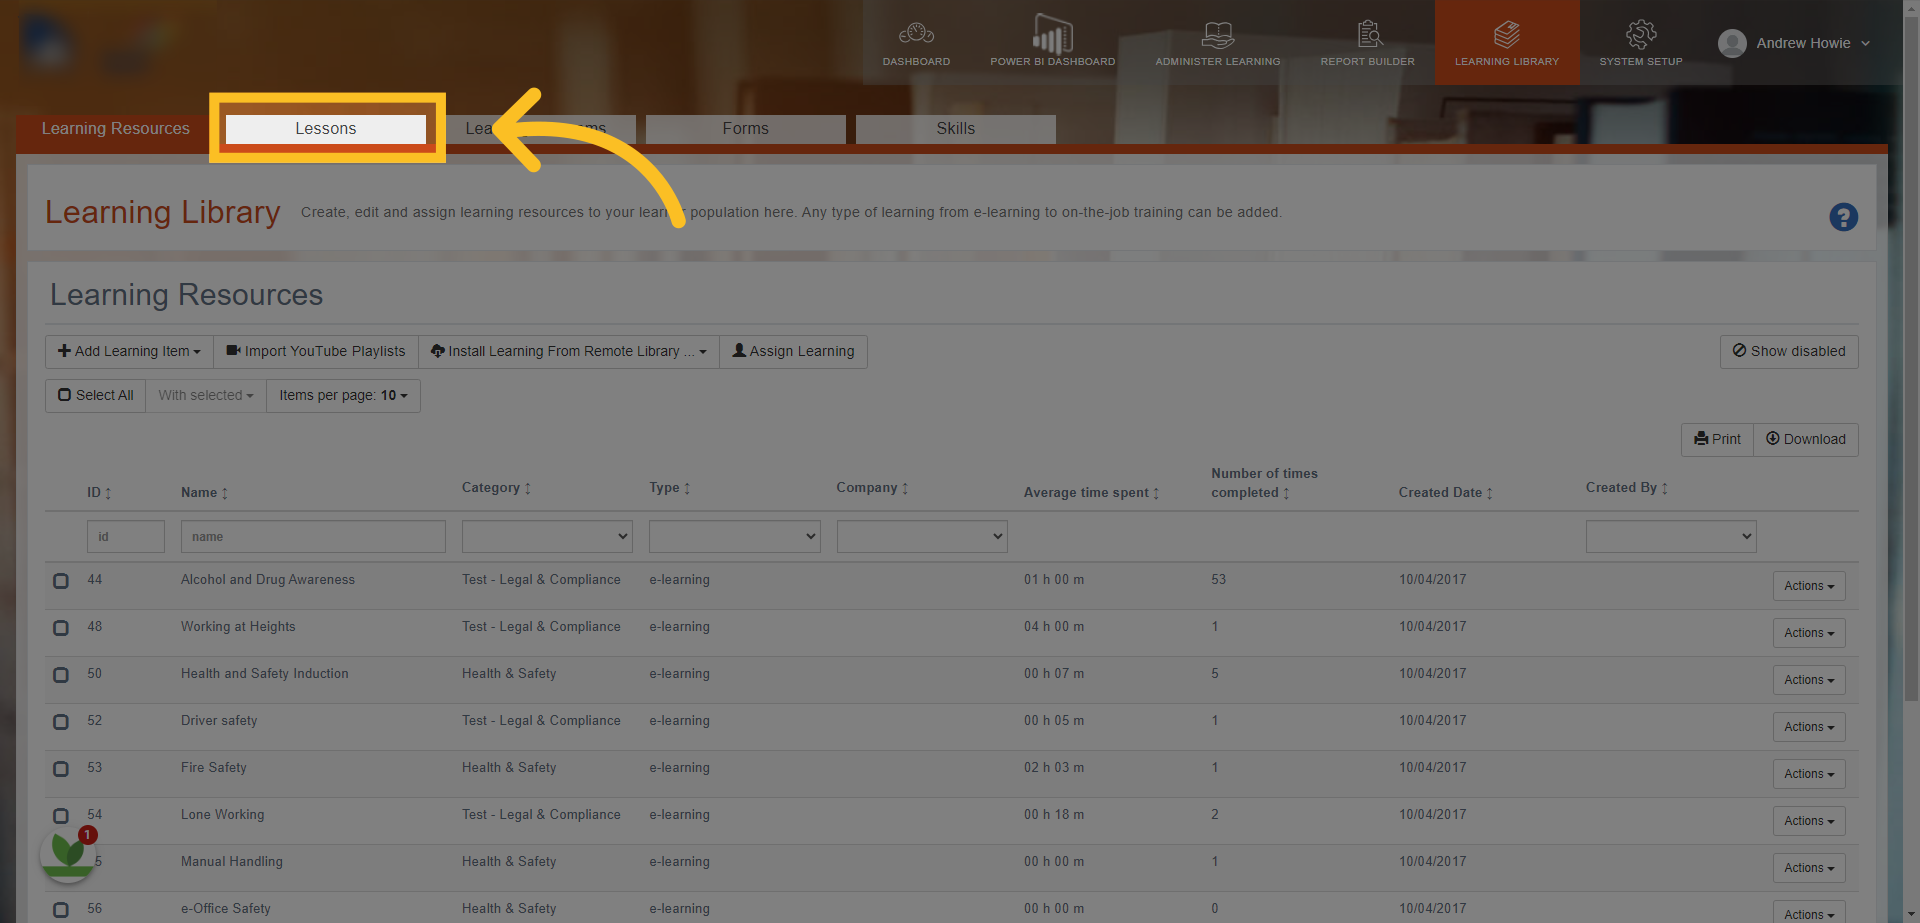
Task: Sort by Number of times completed
Action: coord(1264,483)
